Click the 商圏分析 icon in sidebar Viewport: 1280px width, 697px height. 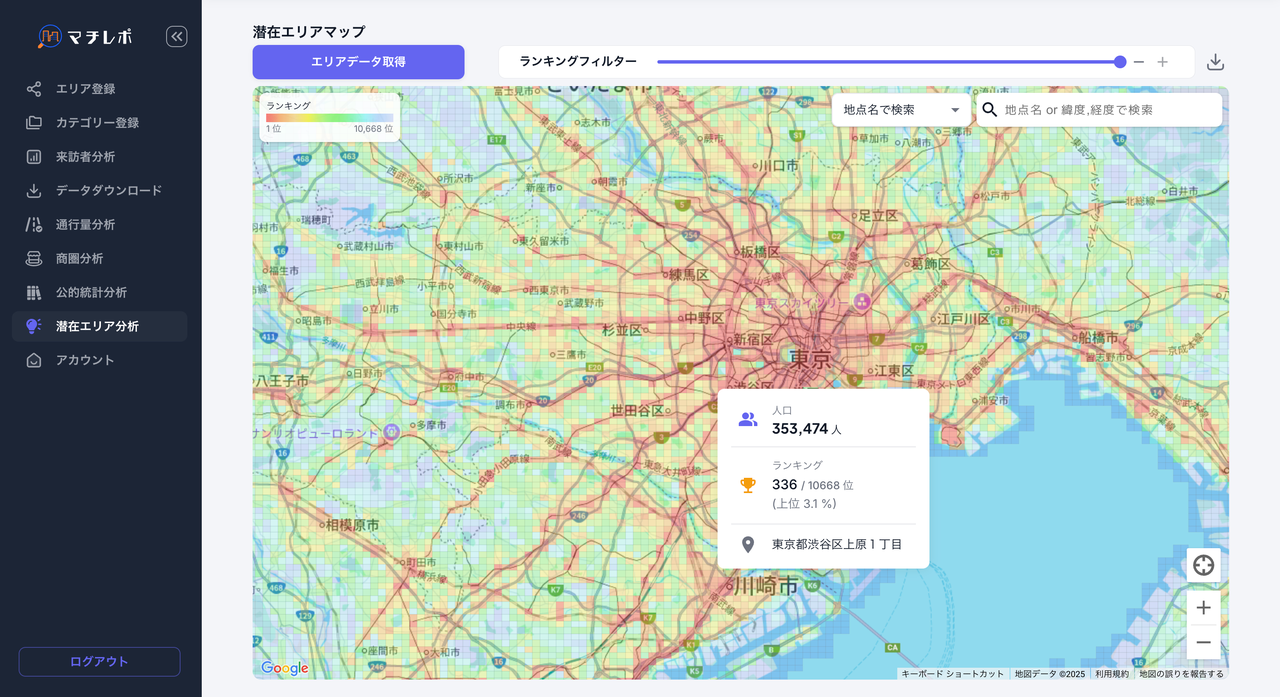[34, 259]
